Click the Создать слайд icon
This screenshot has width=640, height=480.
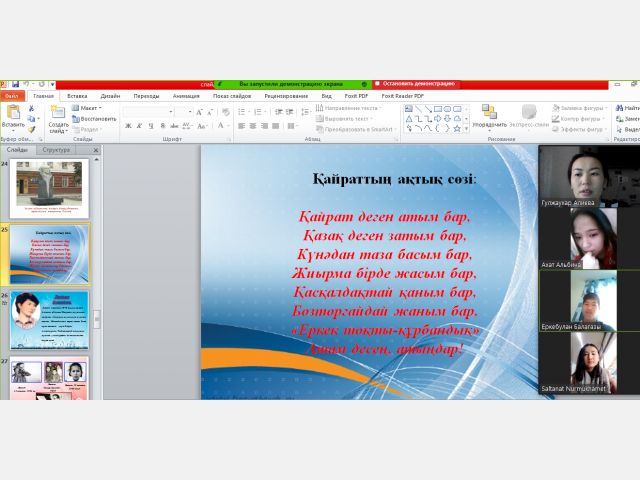(58, 111)
